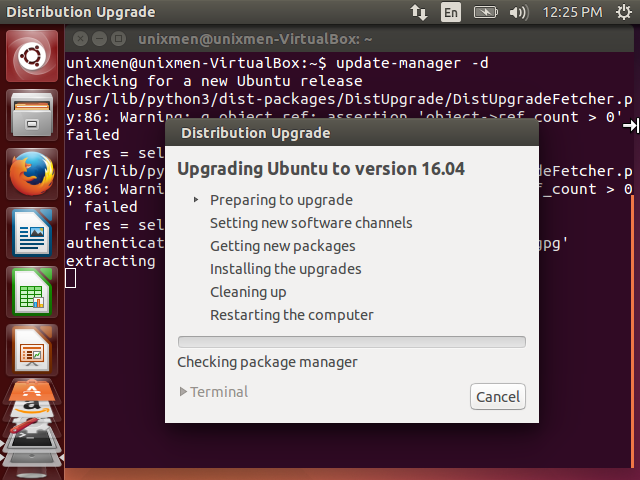Image resolution: width=640 pixels, height=480 pixels.
Task: Open the system power session menu
Action: 624,12
